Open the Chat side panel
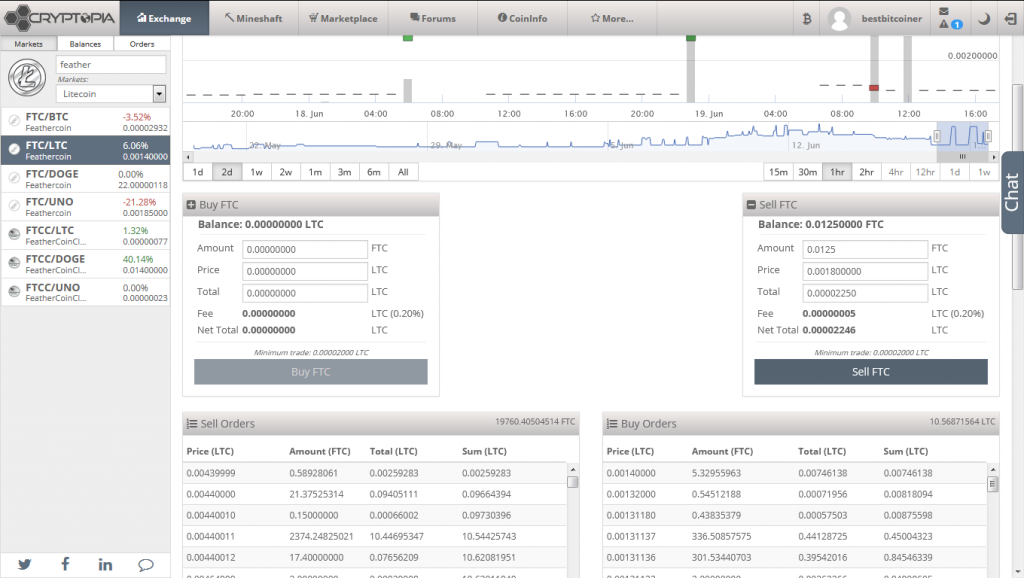This screenshot has height=578, width=1024. click(x=1012, y=192)
